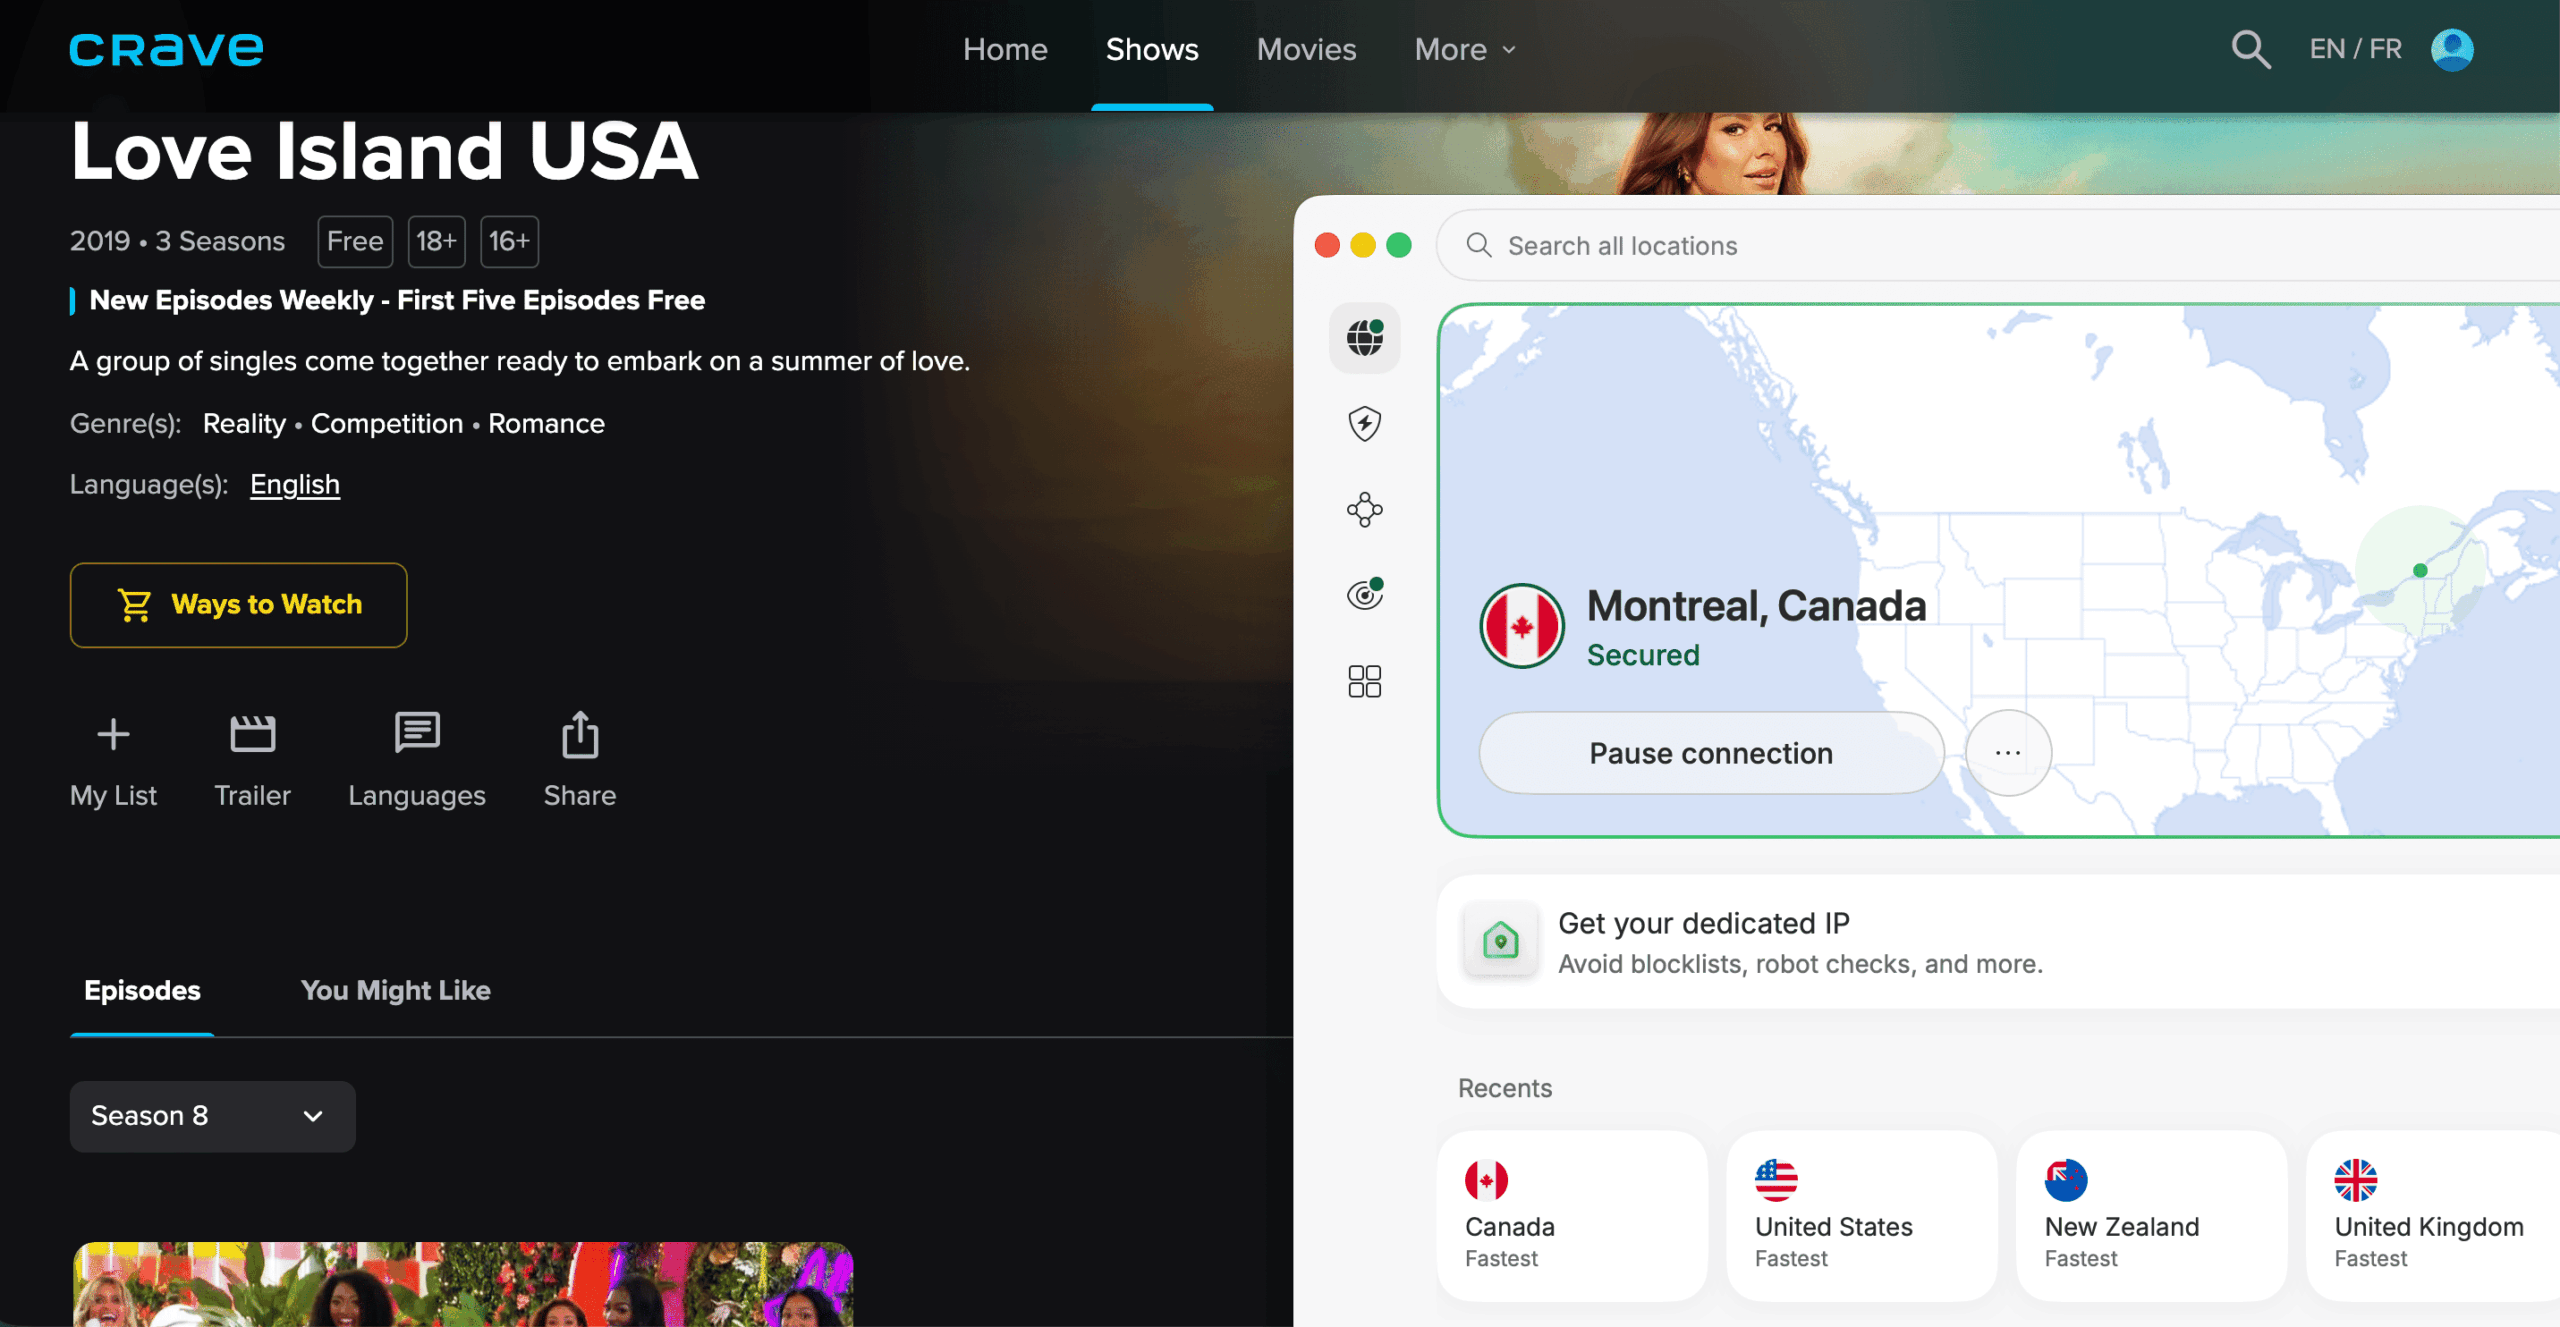Add show to My List
The image size is (2560, 1327).
[x=113, y=761]
